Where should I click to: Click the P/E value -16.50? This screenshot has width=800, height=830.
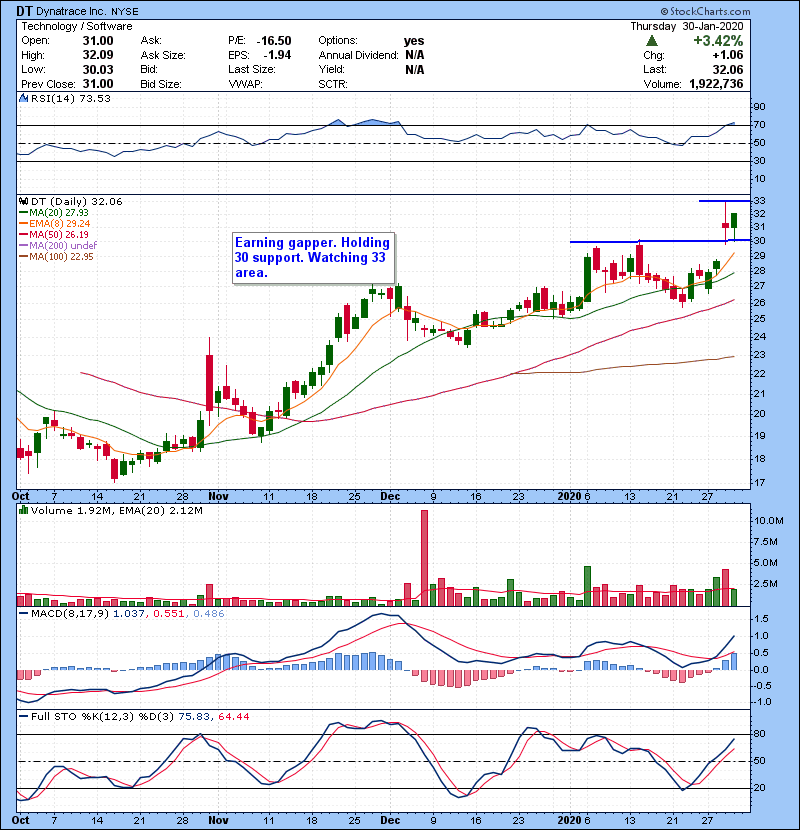pyautogui.click(x=274, y=41)
